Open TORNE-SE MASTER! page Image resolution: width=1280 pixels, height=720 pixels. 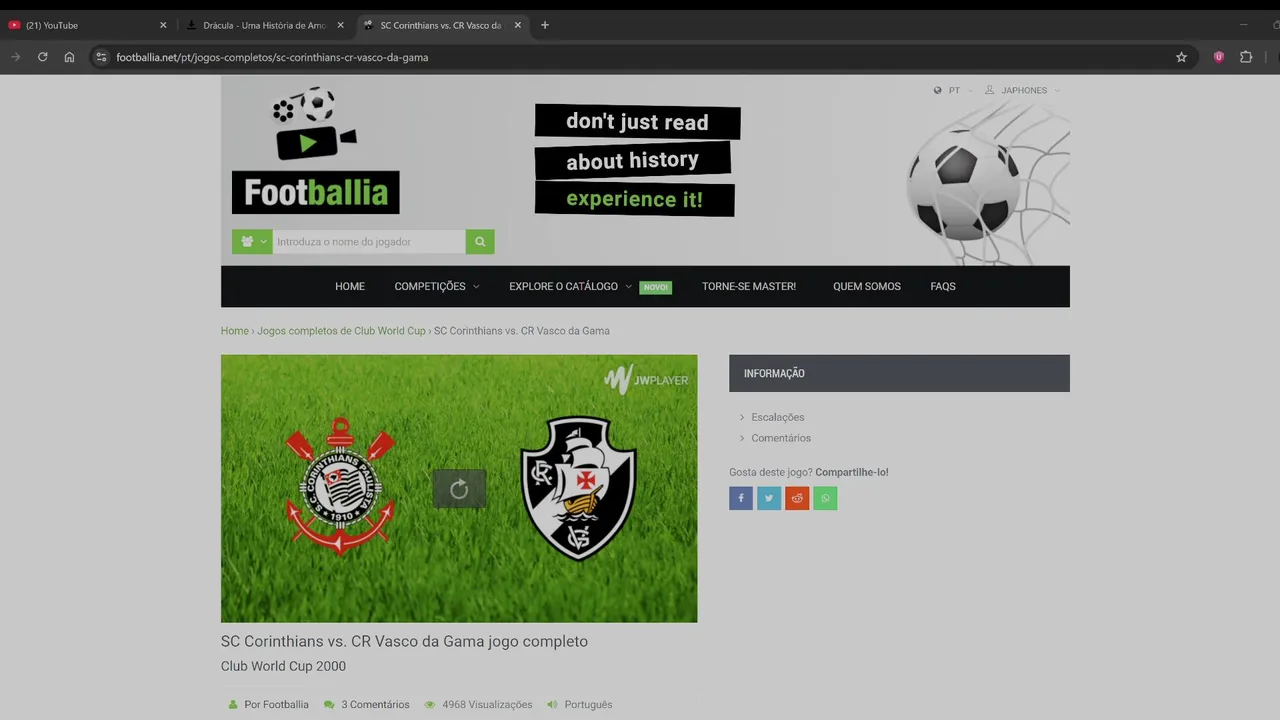(x=749, y=286)
